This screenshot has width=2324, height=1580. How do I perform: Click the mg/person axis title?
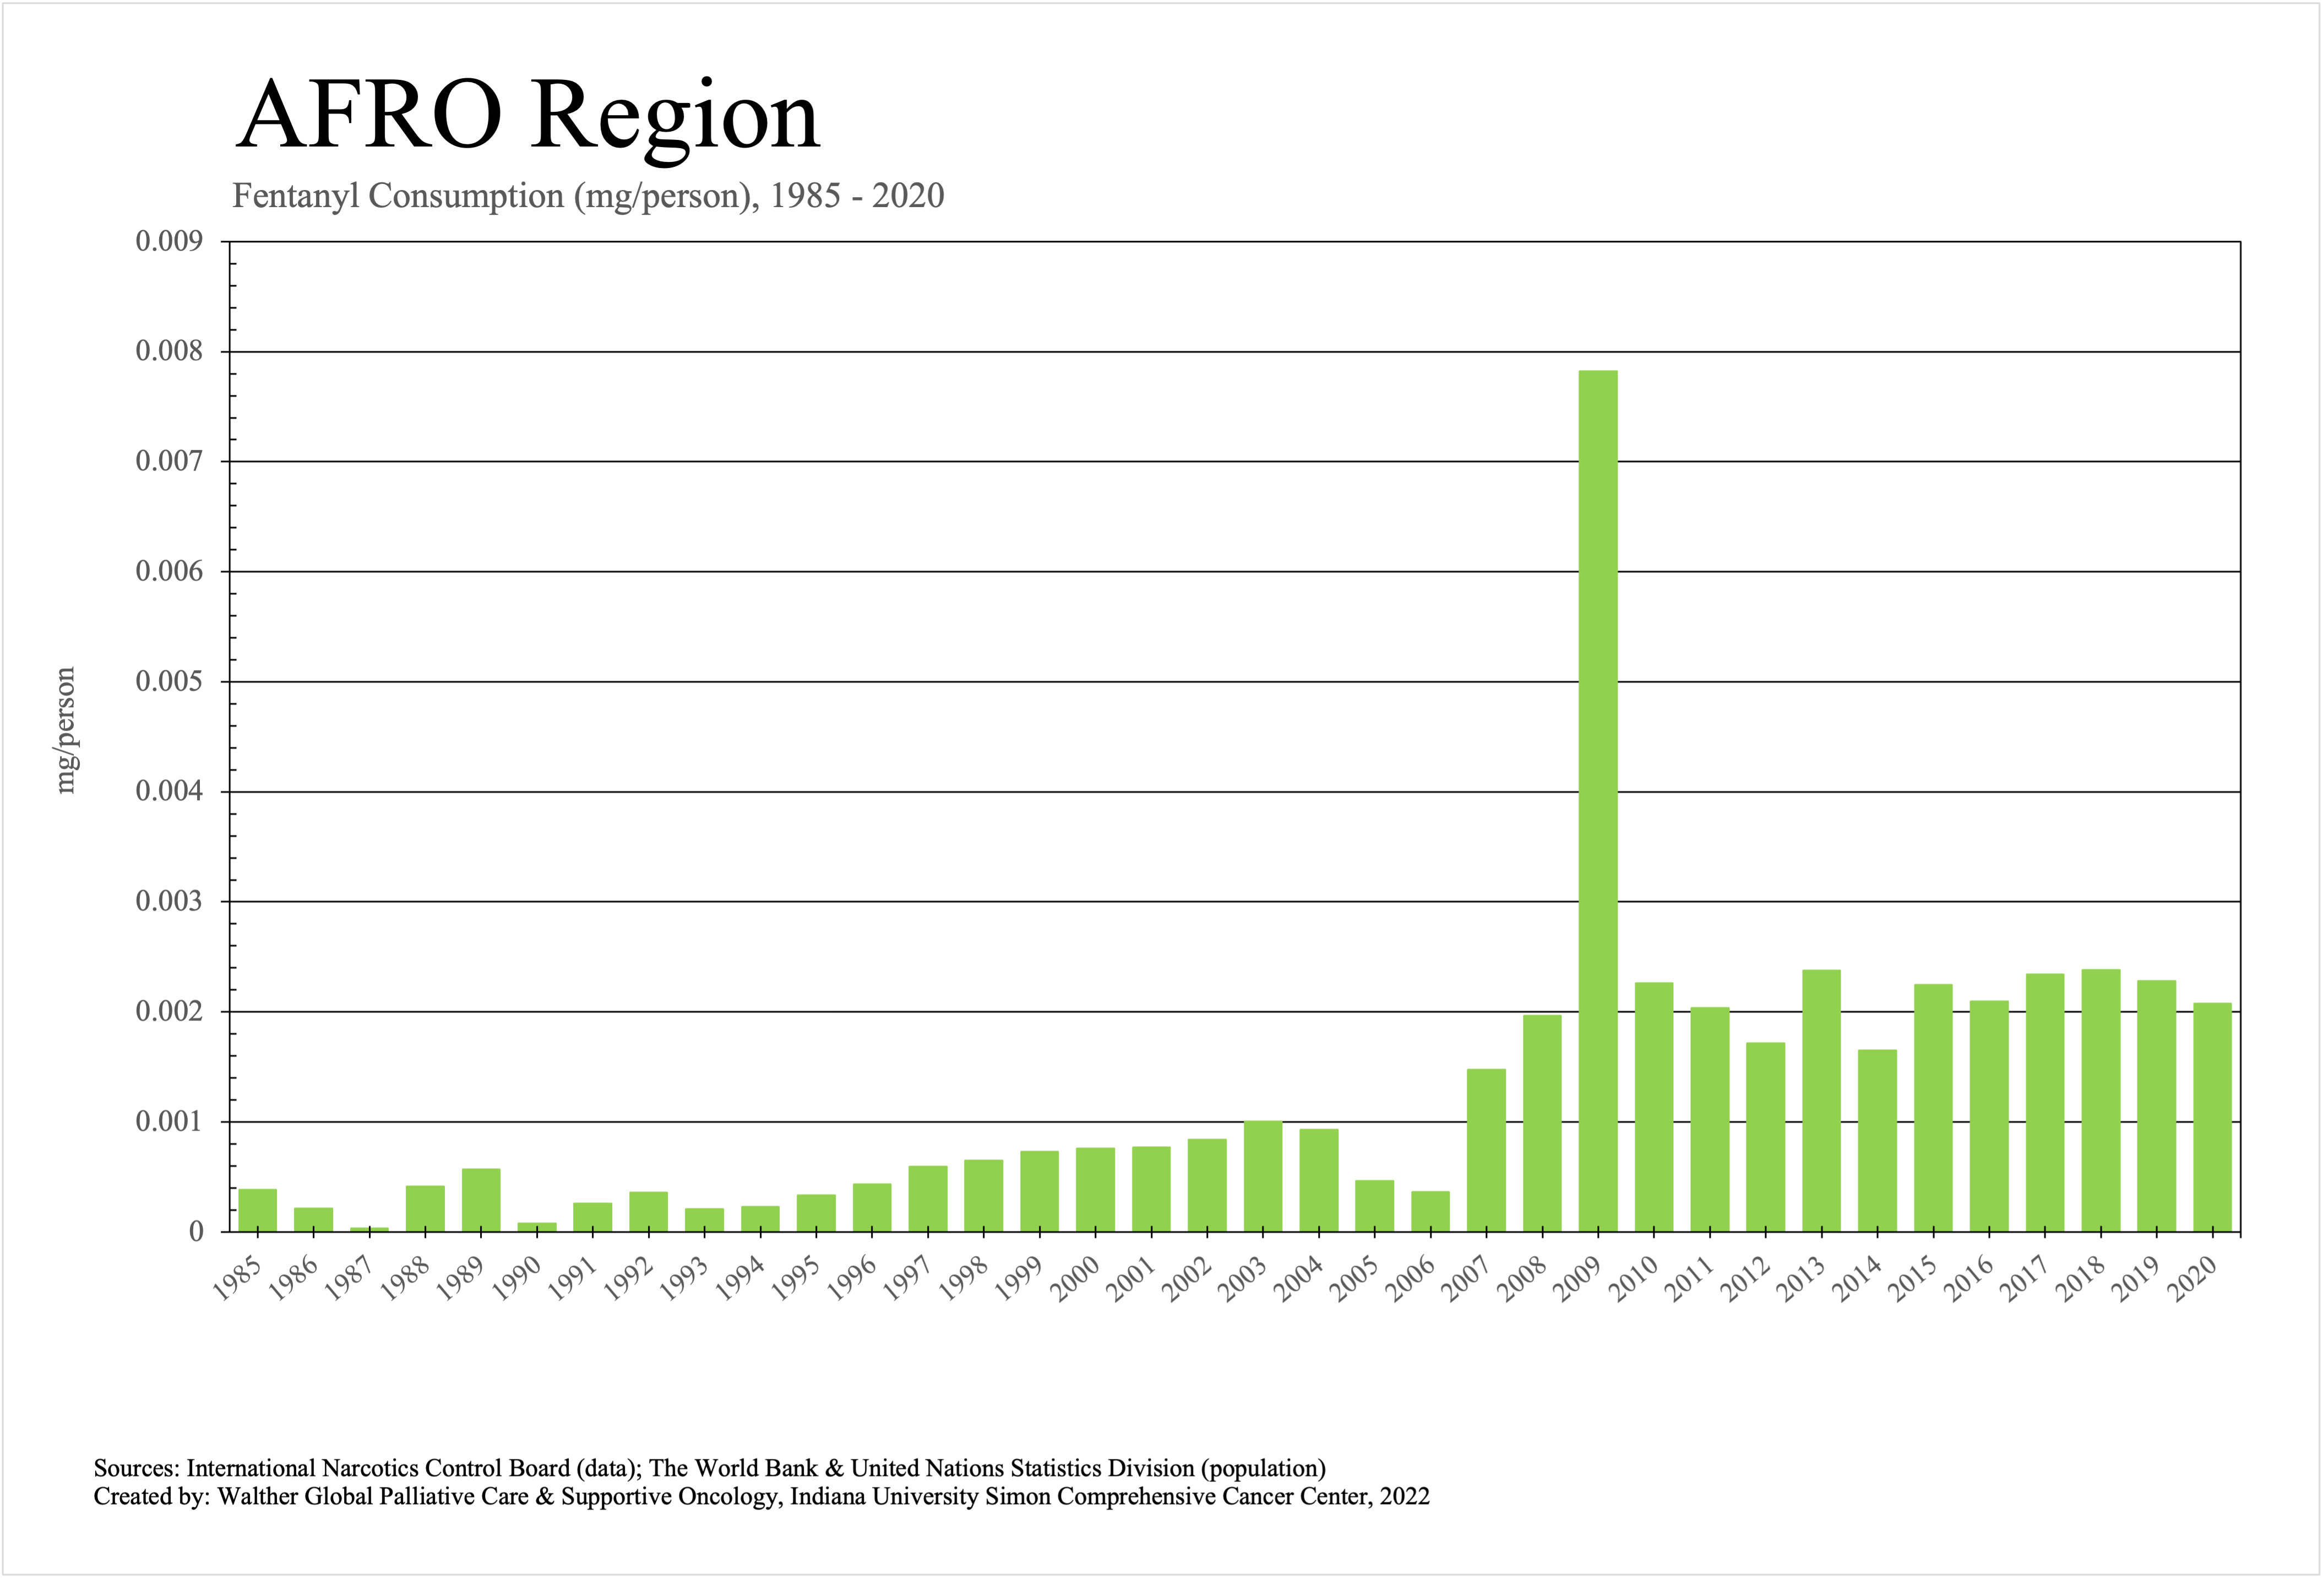(65, 730)
